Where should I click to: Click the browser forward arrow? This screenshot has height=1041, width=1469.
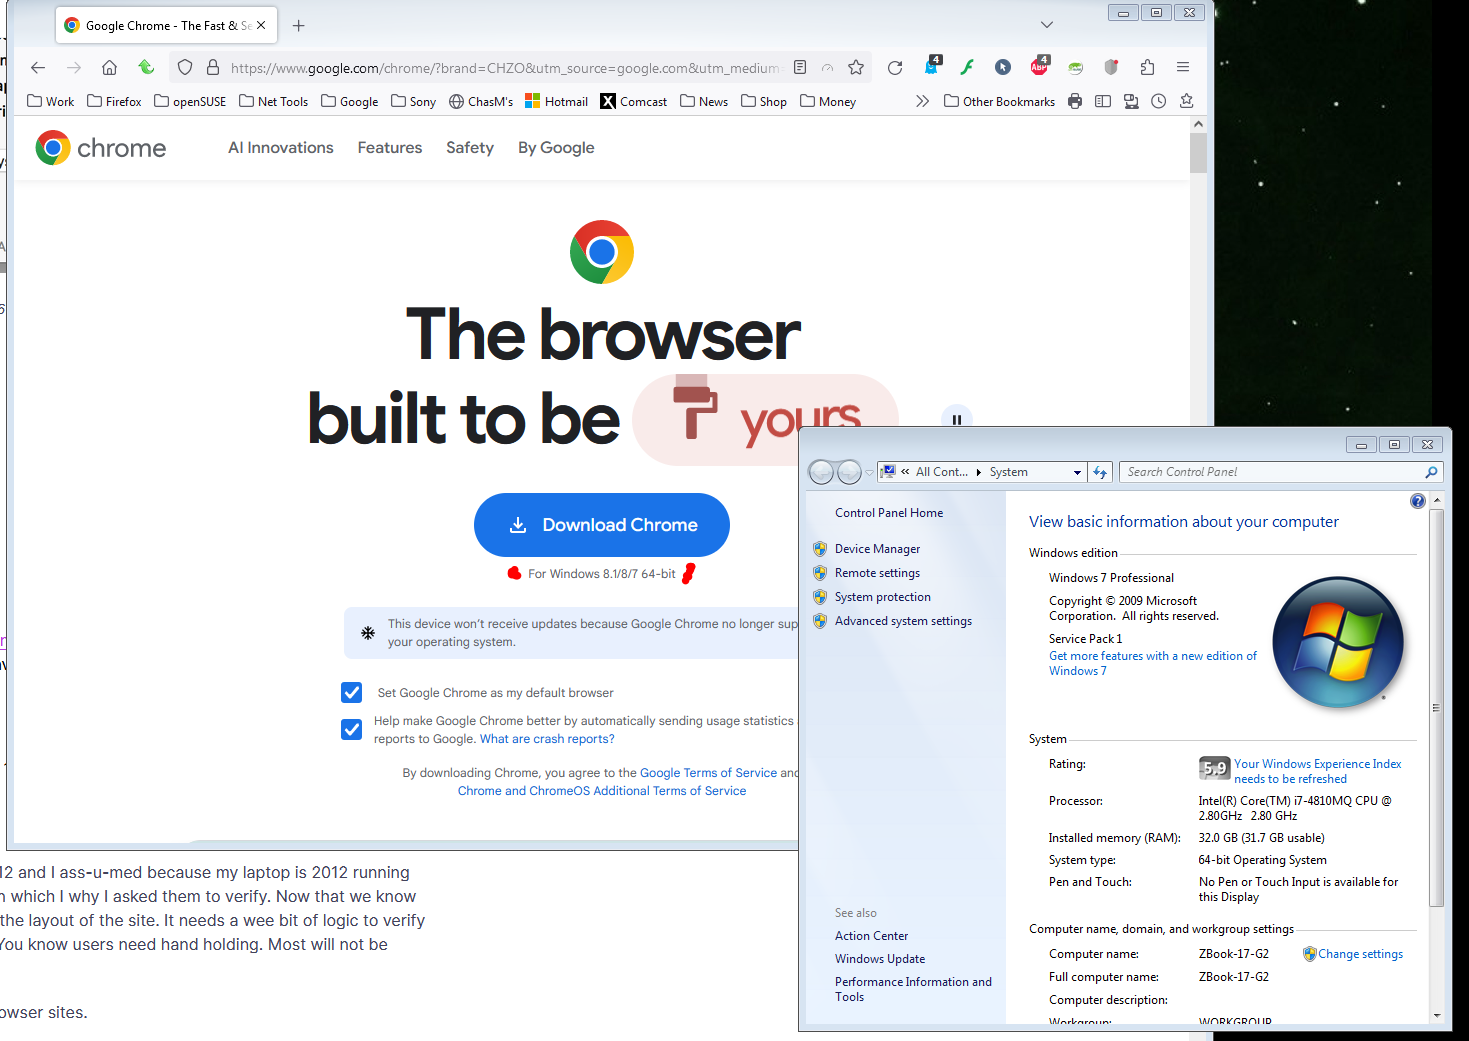click(74, 68)
